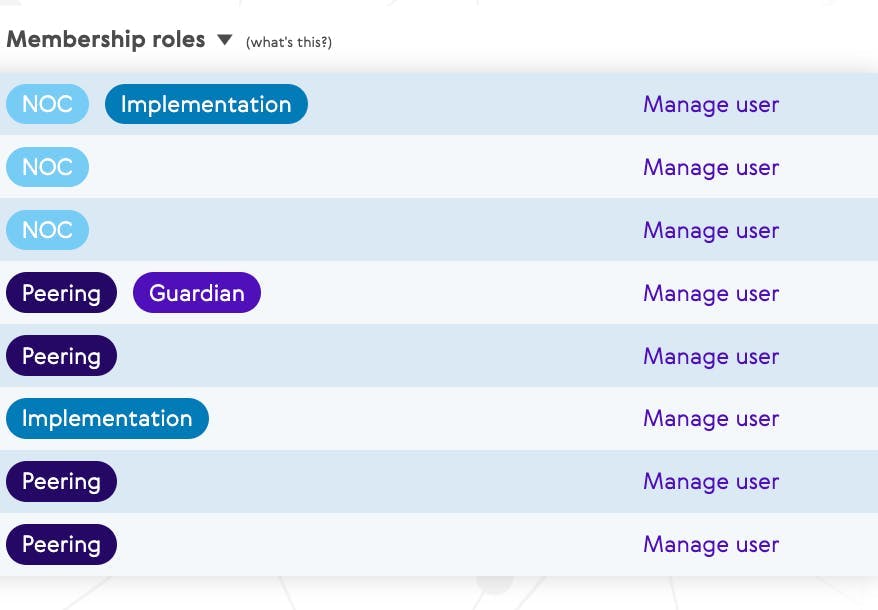This screenshot has height=610, width=878.
Task: Open Manage user in the first row
Action: coord(711,105)
